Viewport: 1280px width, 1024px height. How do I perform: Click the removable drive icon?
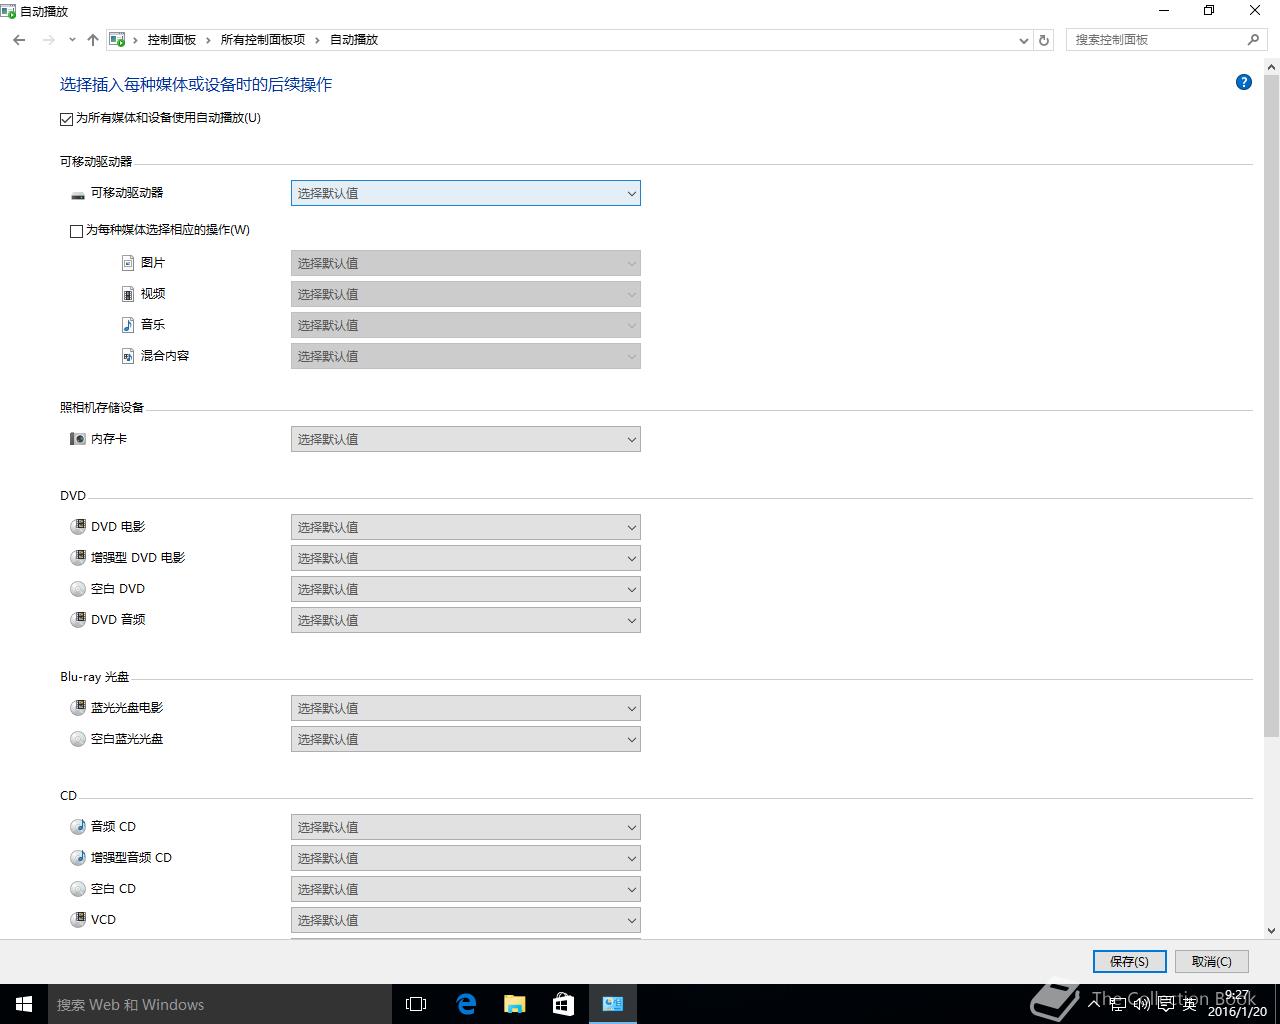pyautogui.click(x=78, y=194)
